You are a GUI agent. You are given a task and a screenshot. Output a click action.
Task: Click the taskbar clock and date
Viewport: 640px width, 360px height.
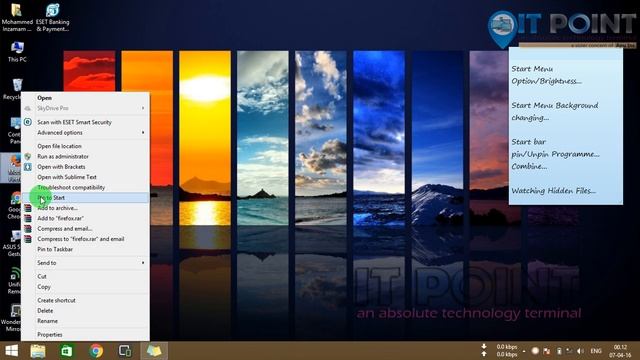pos(620,351)
